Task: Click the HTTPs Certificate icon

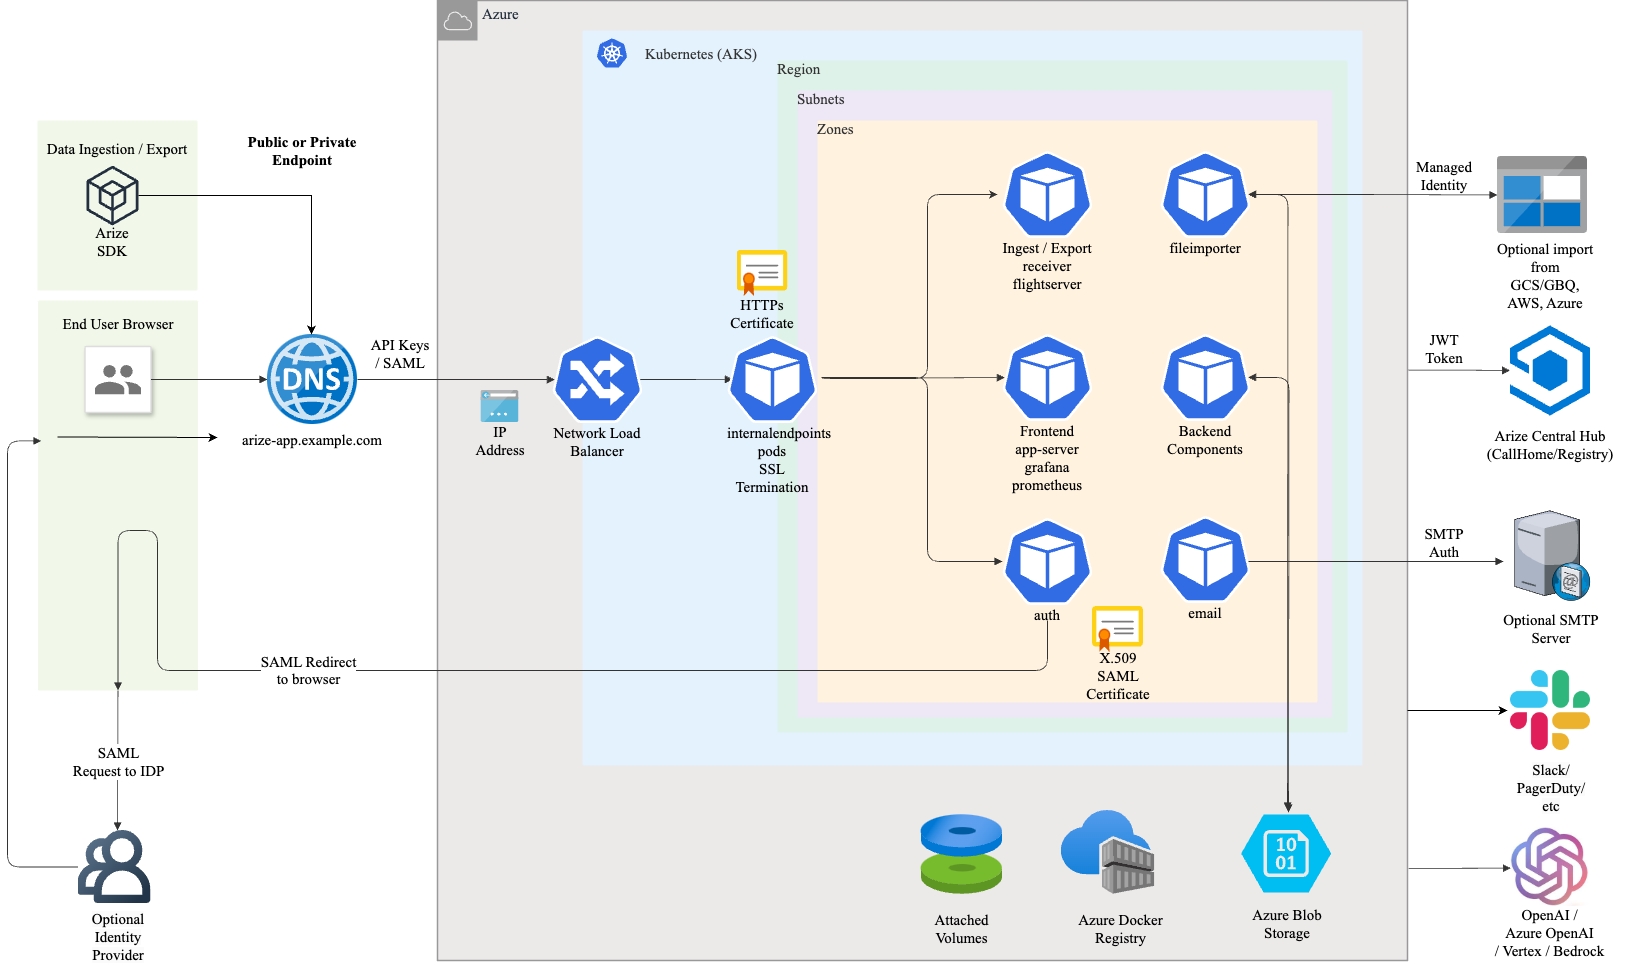Action: pos(762,271)
